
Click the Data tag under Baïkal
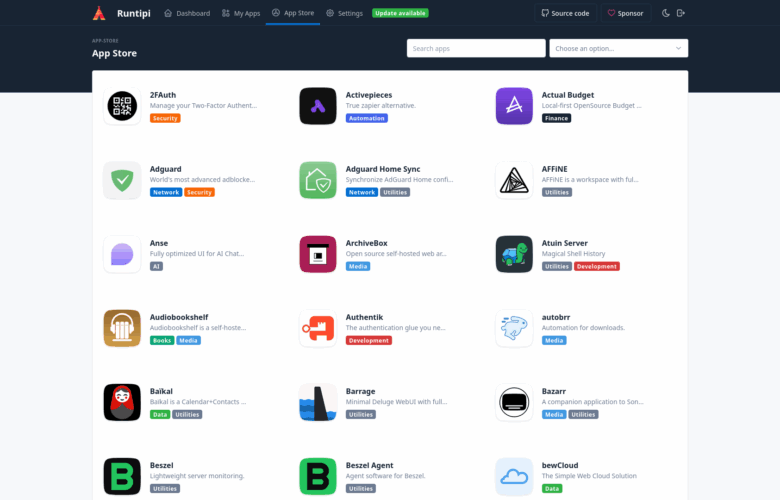160,415
